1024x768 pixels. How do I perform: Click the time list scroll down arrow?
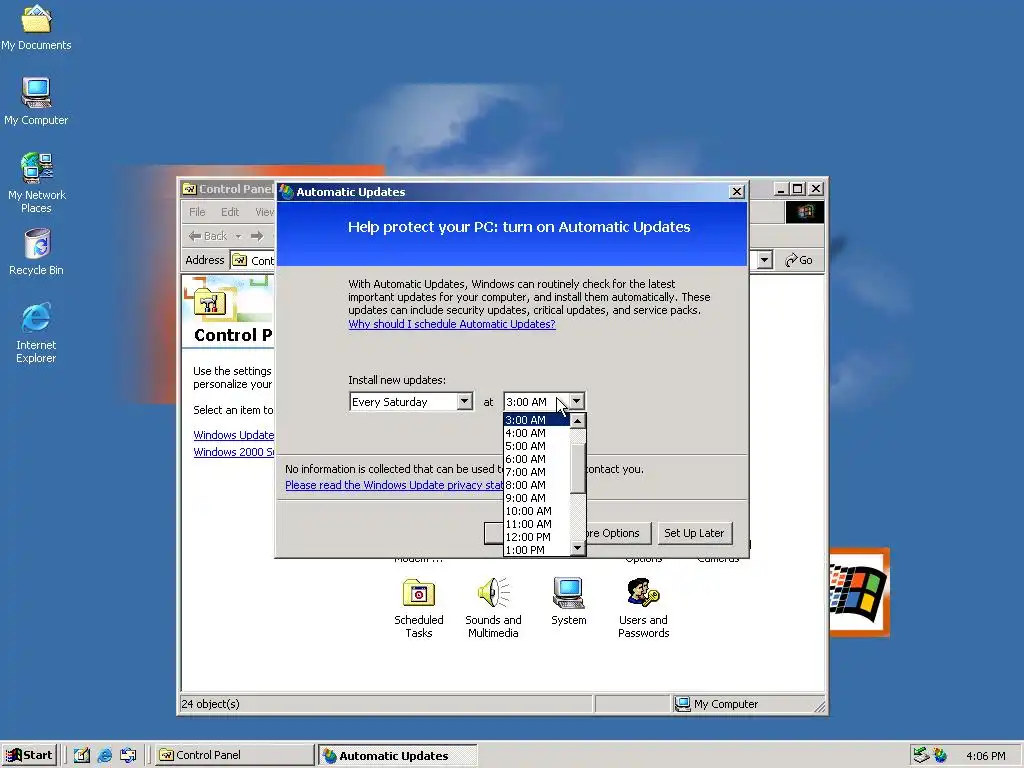pyautogui.click(x=577, y=548)
